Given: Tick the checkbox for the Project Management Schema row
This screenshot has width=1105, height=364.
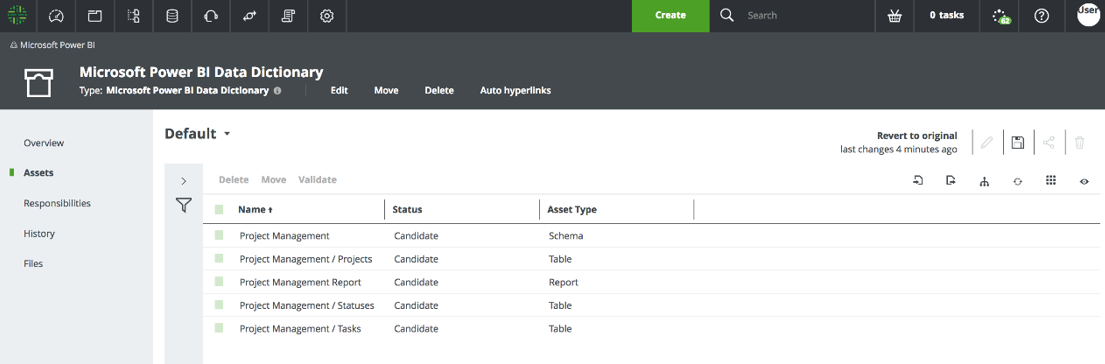Looking at the screenshot, I should (219, 235).
